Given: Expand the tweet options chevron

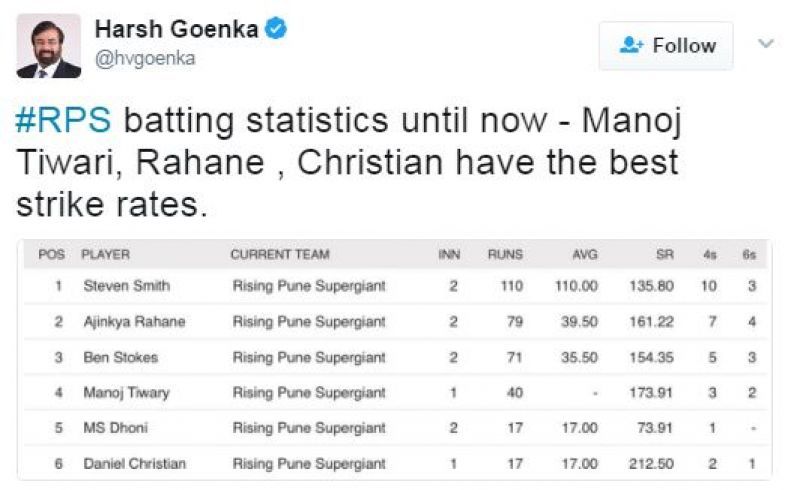Looking at the screenshot, I should coord(766,43).
